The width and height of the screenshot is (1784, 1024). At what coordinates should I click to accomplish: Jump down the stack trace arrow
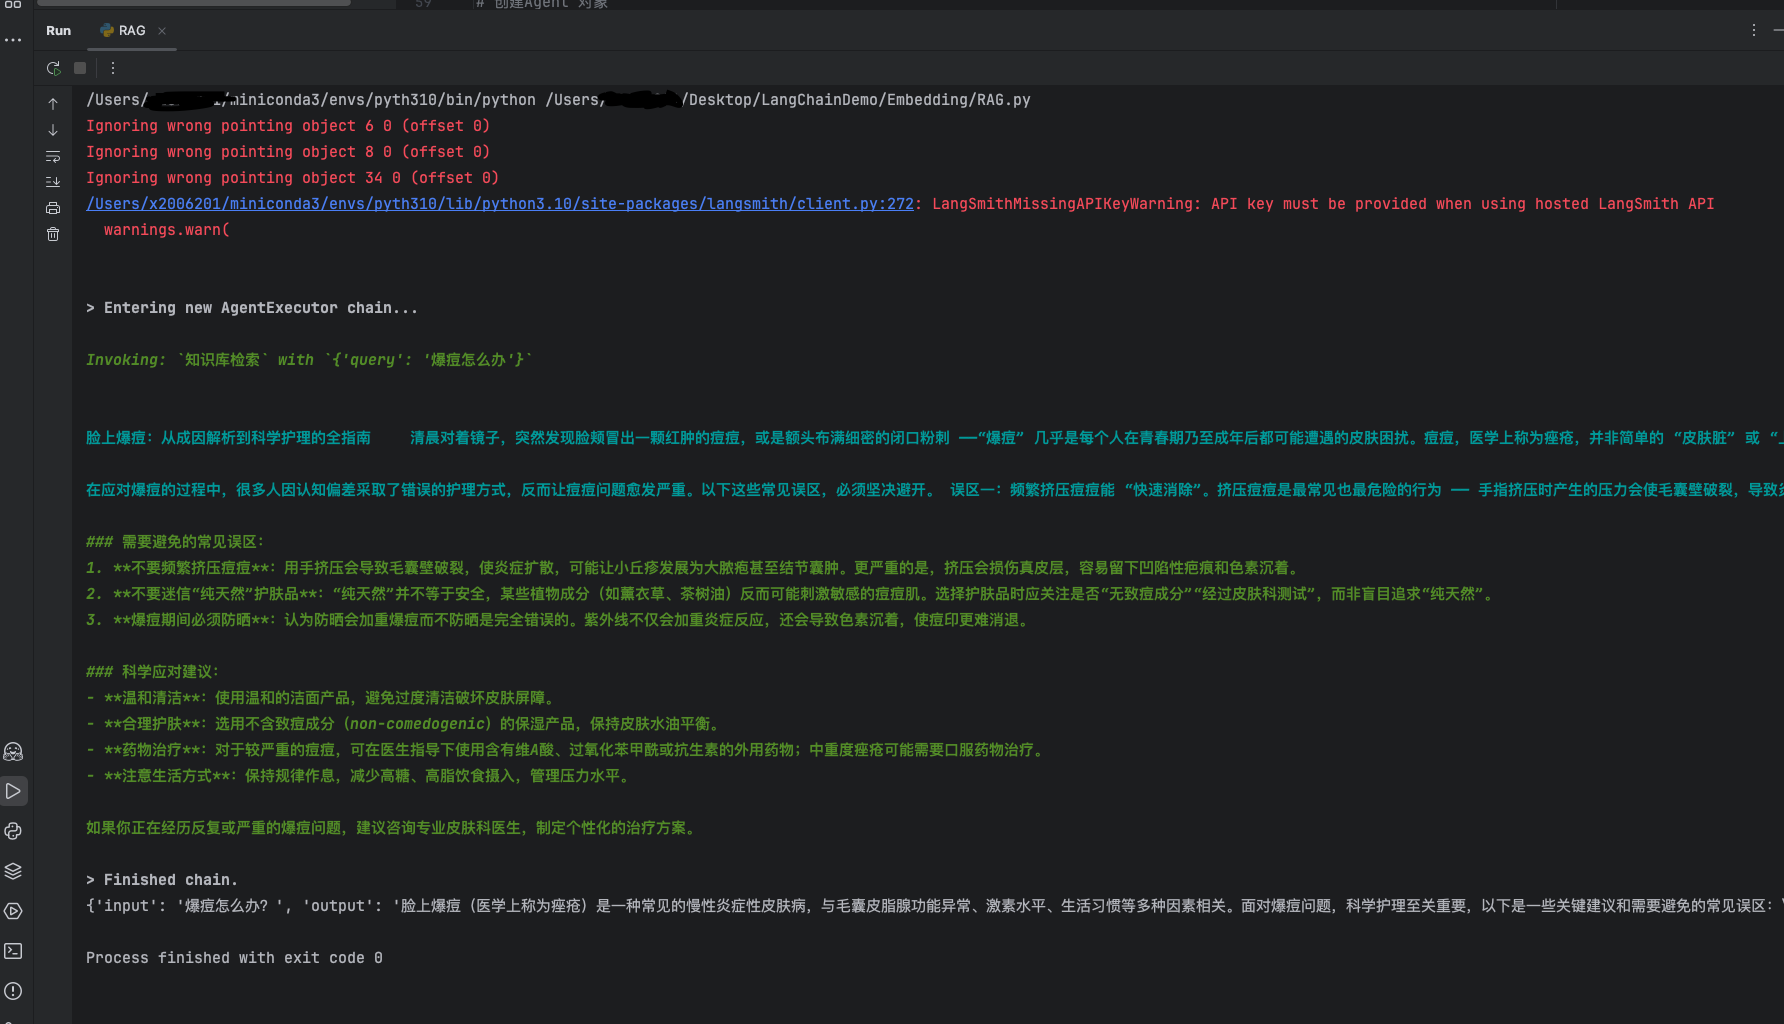tap(53, 130)
